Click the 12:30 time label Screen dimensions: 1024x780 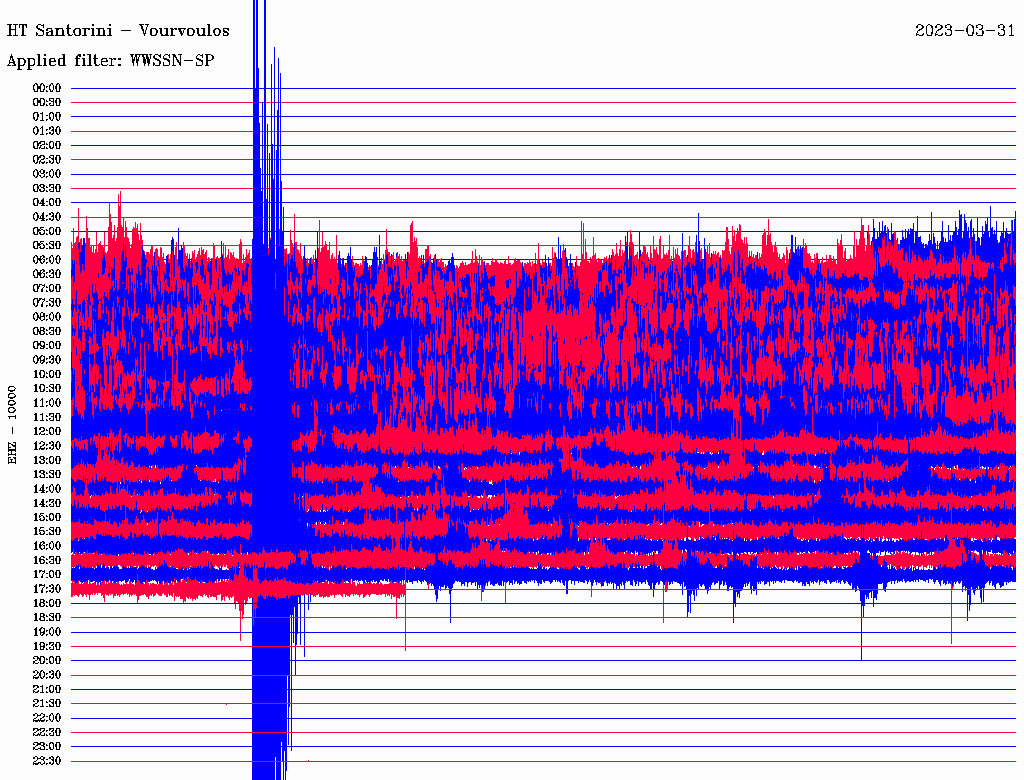coord(47,446)
